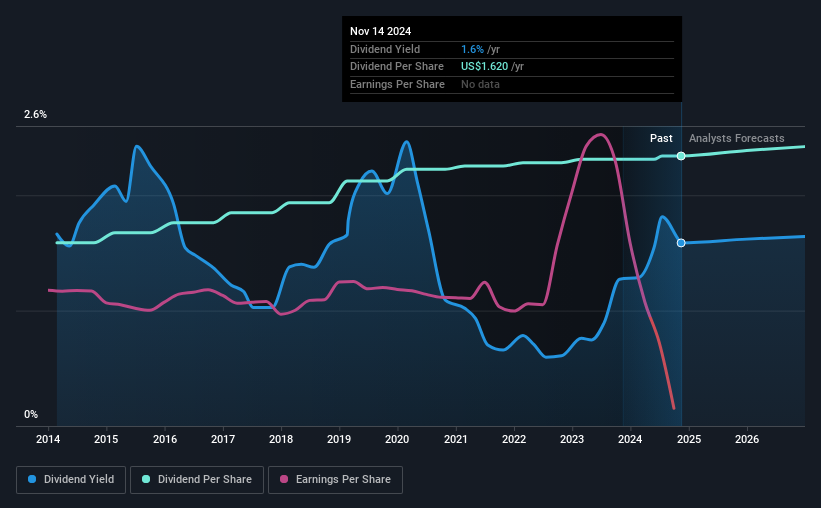Select the 2024 x-axis label
The width and height of the screenshot is (821, 508).
coord(630,439)
